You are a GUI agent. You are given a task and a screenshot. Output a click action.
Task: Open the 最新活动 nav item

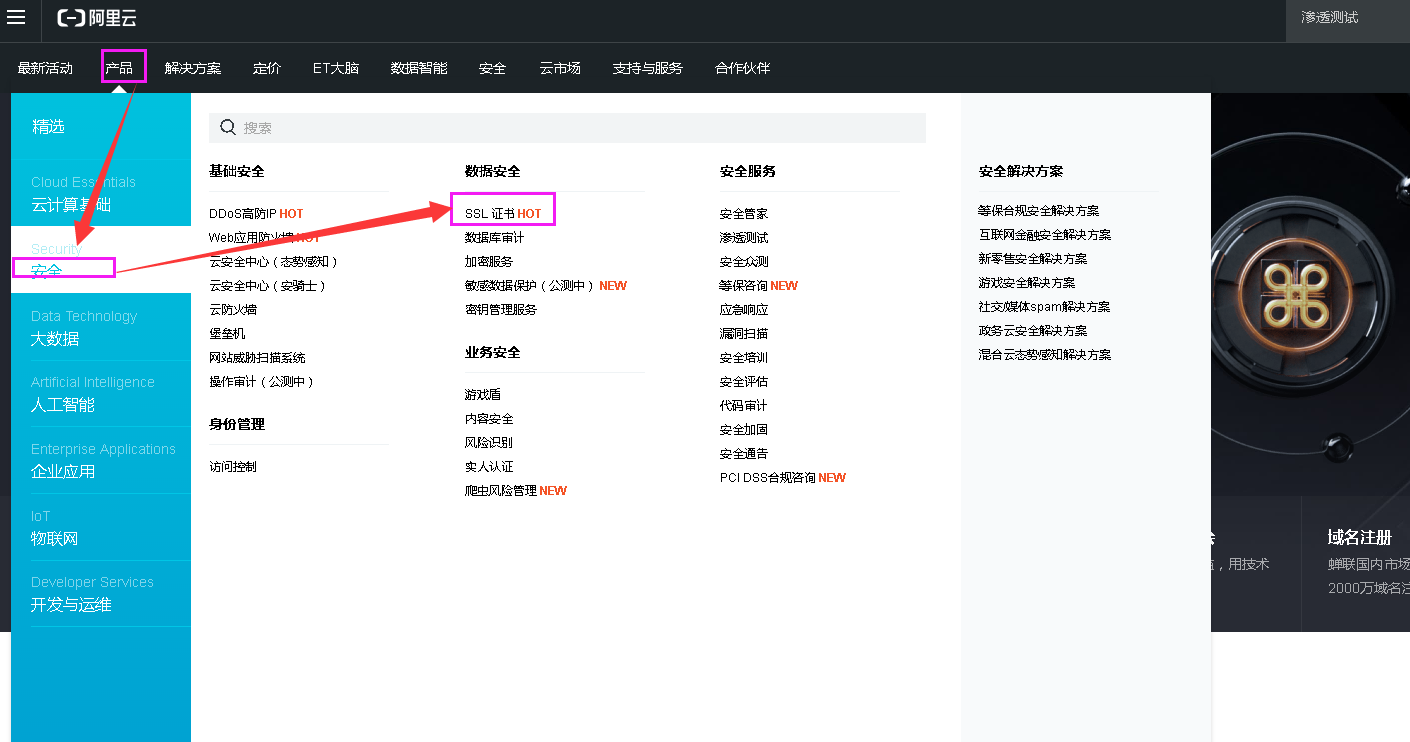click(45, 68)
